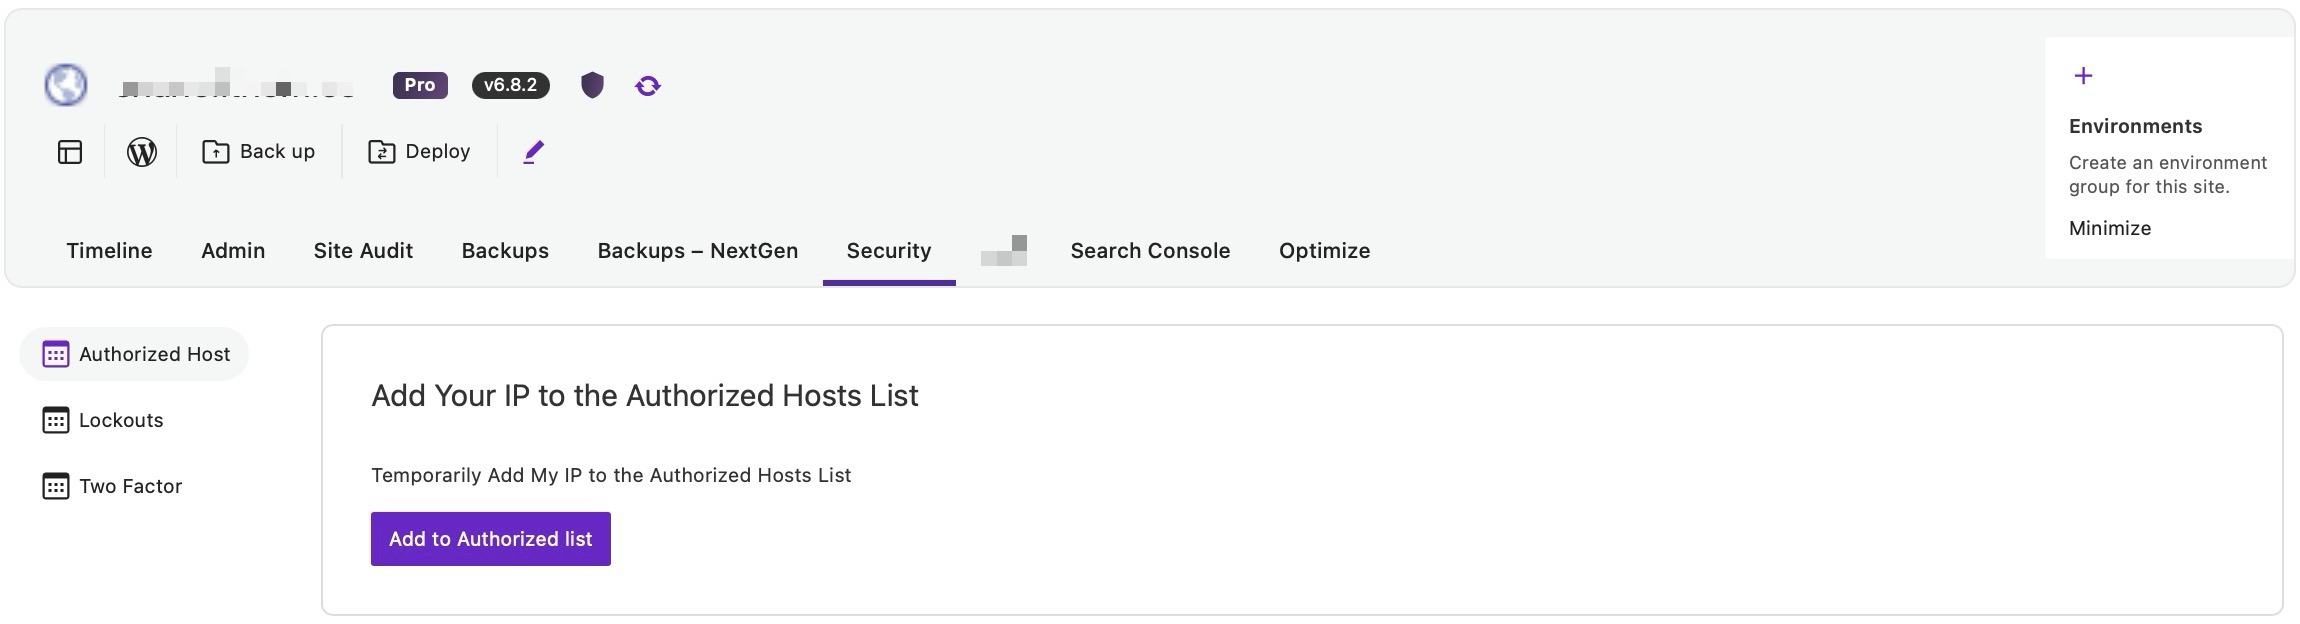Image resolution: width=2300 pixels, height=624 pixels.
Task: Open the Optimize tab
Action: (1324, 251)
